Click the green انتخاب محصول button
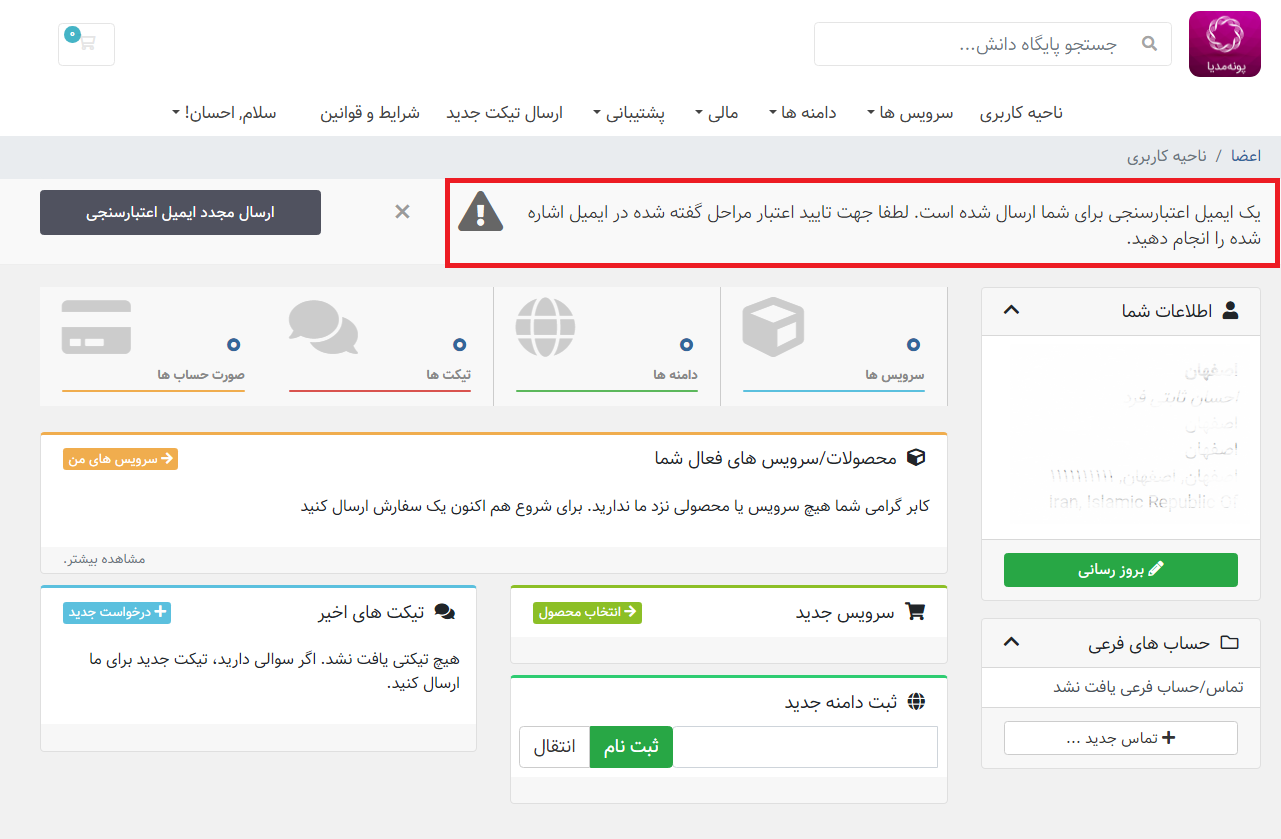 pyautogui.click(x=587, y=612)
